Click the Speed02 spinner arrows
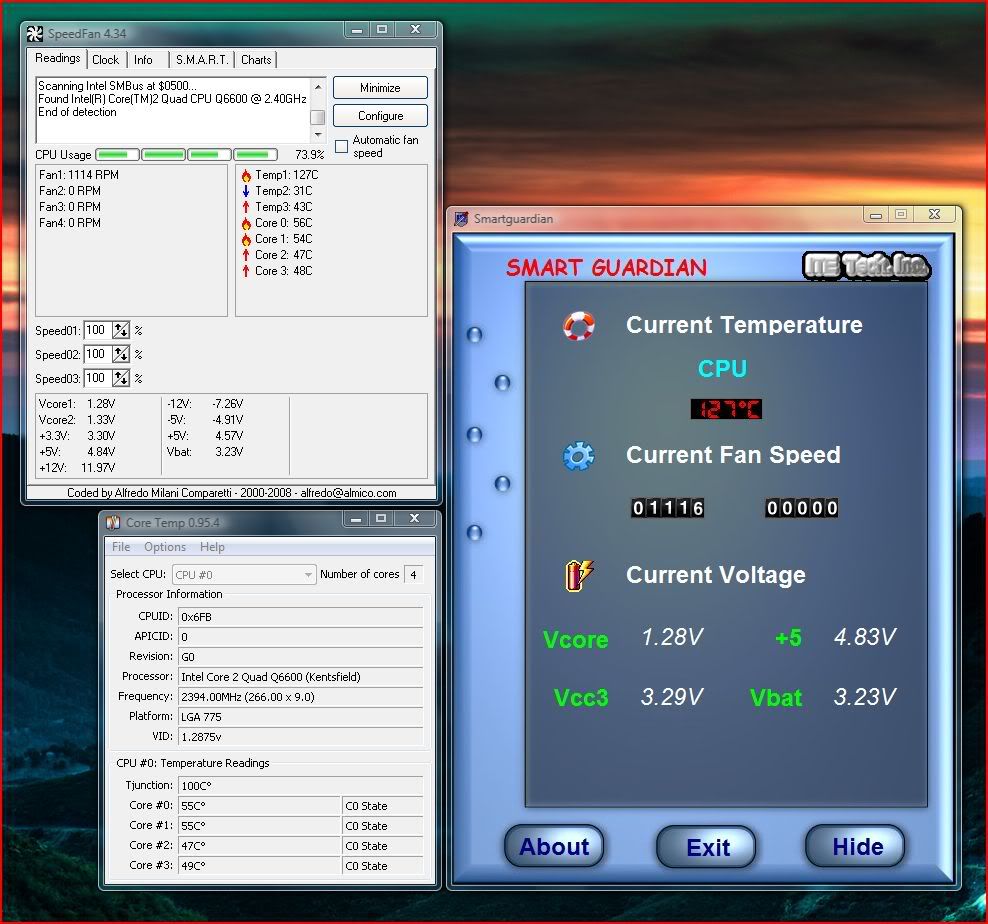 pos(121,354)
